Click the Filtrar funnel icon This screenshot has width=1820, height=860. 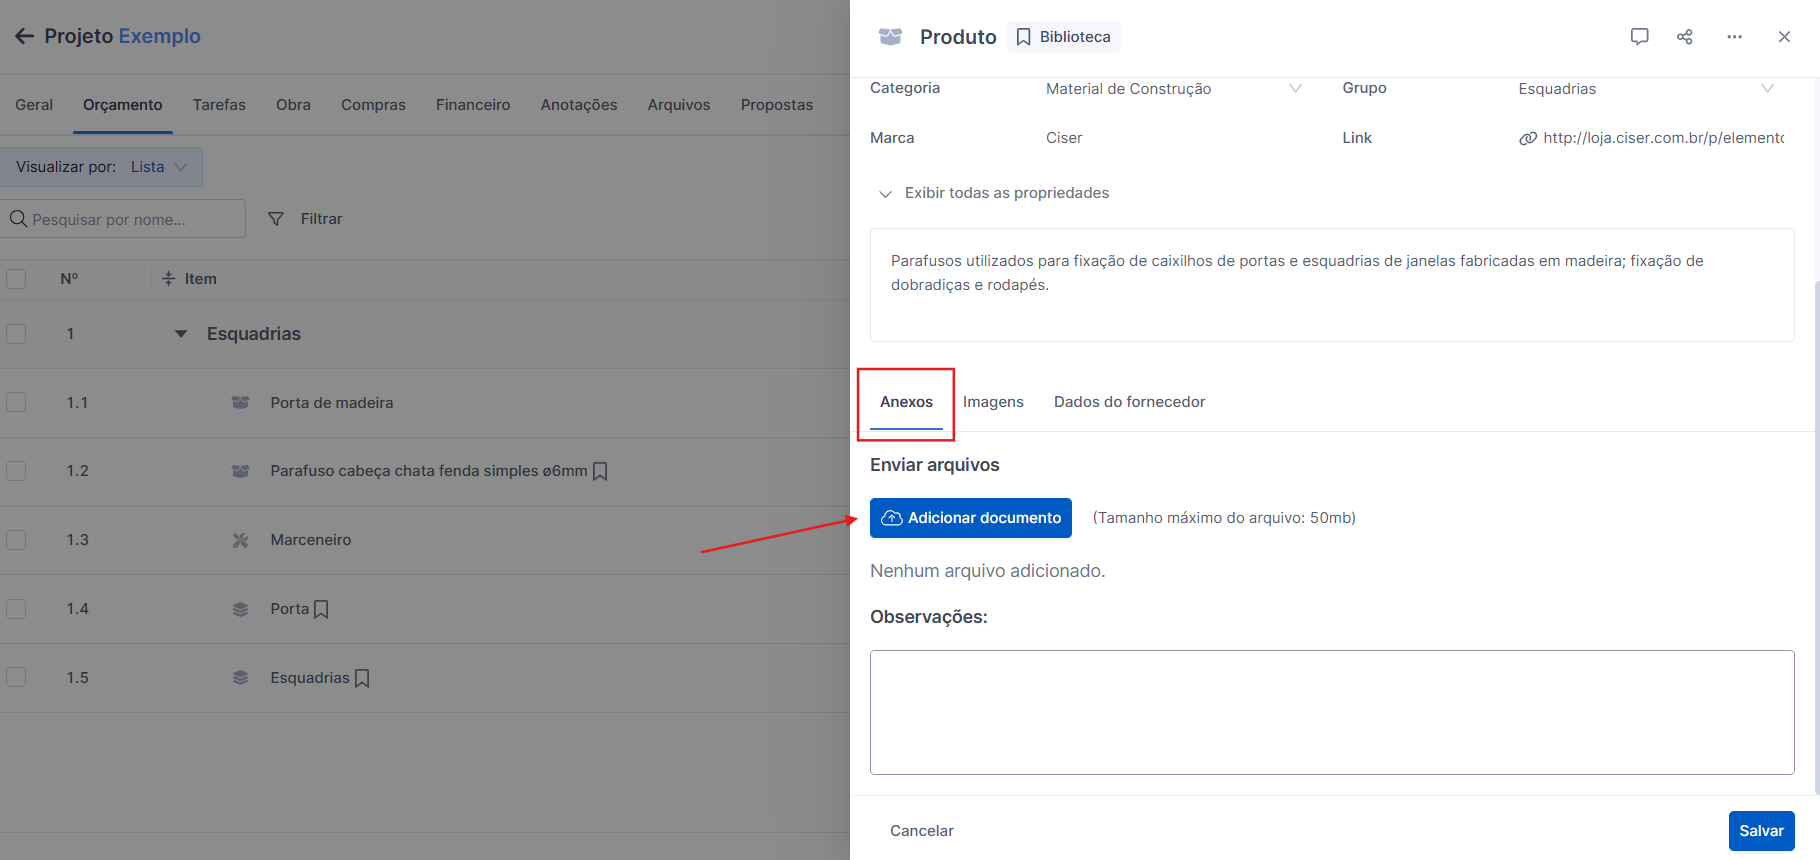276,219
